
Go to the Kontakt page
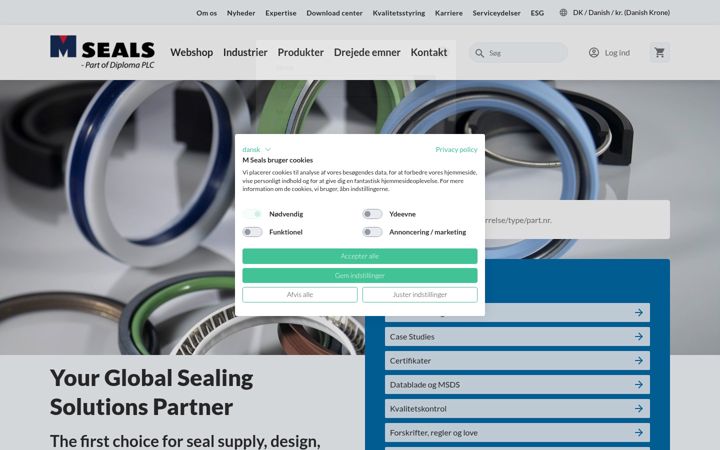[429, 52]
